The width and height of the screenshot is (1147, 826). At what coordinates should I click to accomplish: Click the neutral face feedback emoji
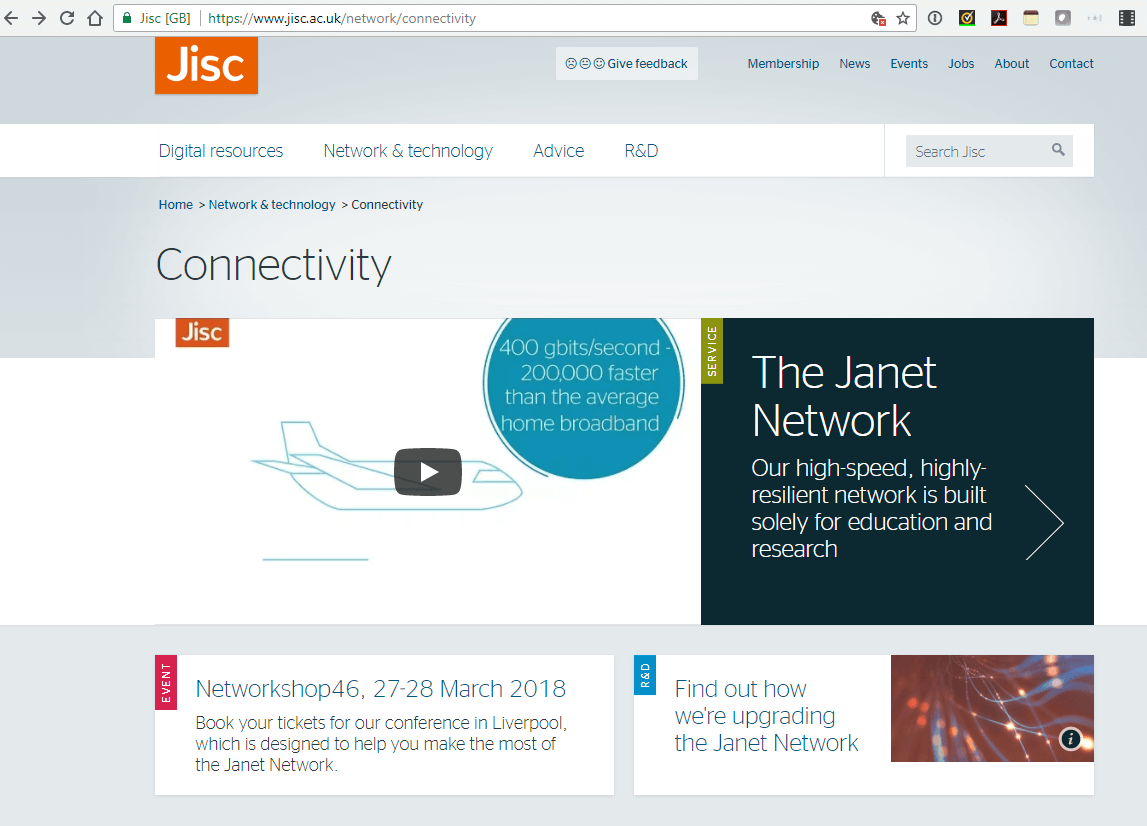tap(584, 63)
